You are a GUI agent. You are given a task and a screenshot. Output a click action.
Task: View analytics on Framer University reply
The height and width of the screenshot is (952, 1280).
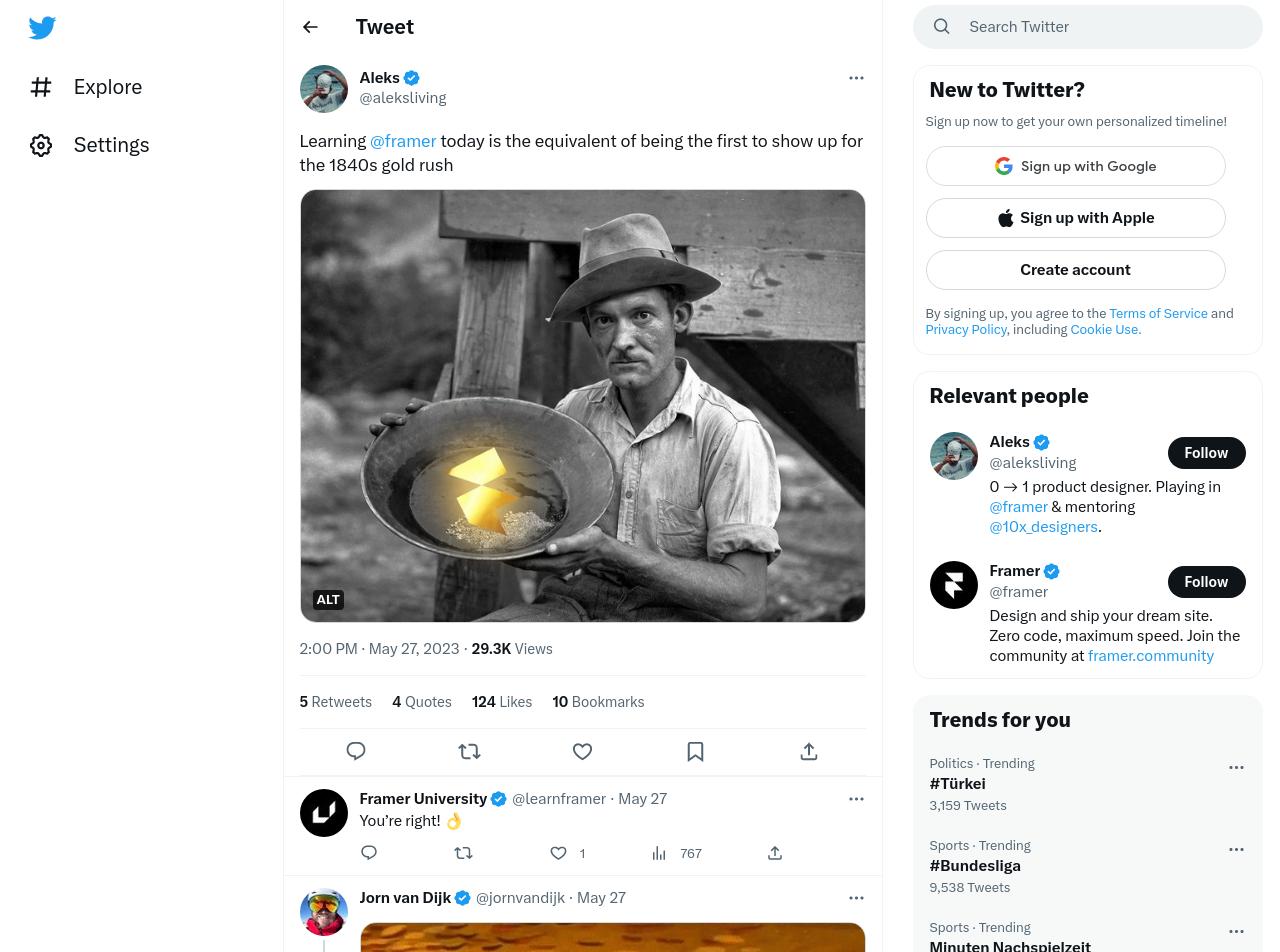click(677, 853)
